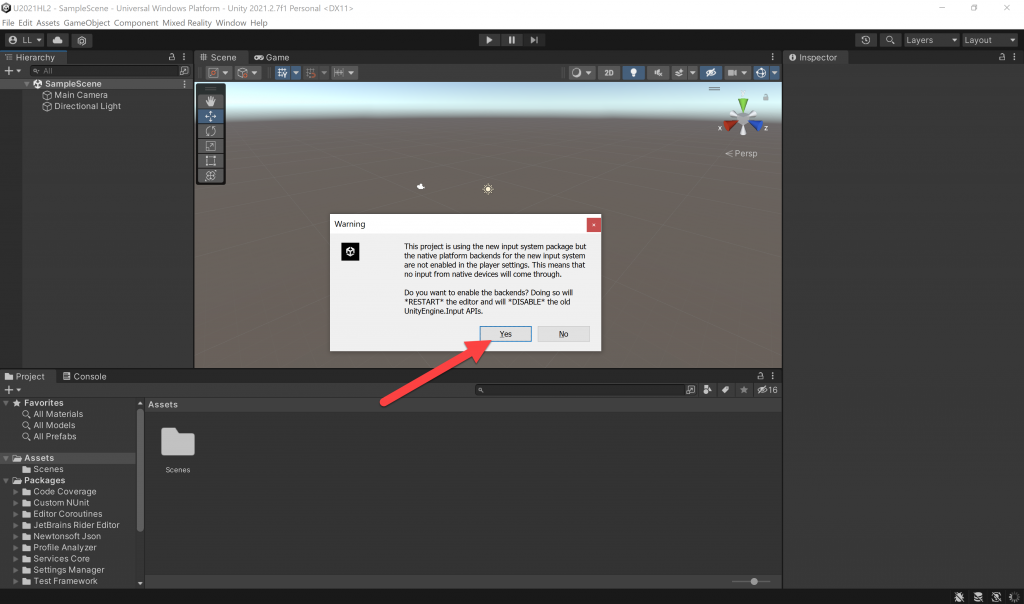This screenshot has height=604, width=1024.
Task: Click Hierarchy search field
Action: coord(104,71)
